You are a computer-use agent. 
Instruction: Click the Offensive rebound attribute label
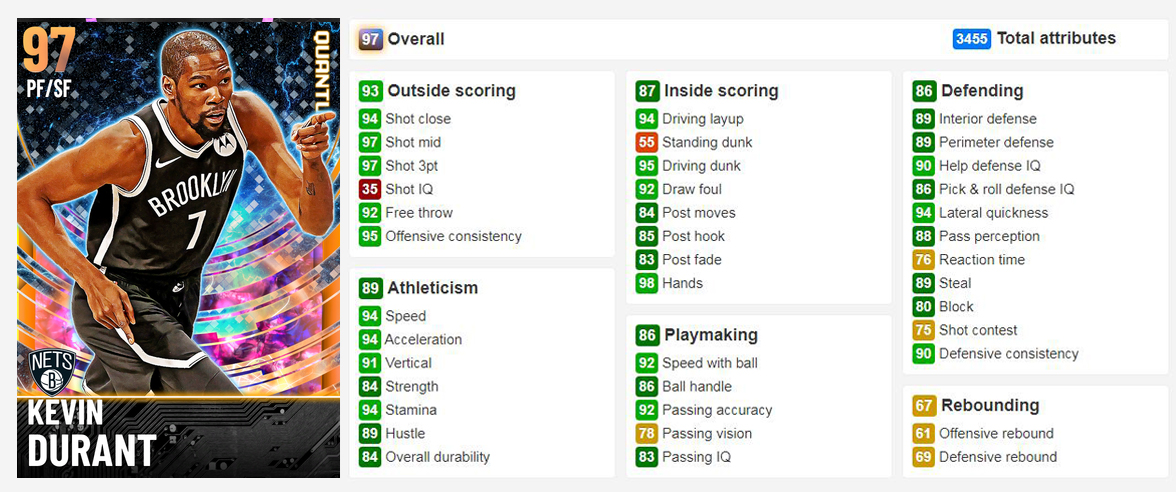[996, 434]
